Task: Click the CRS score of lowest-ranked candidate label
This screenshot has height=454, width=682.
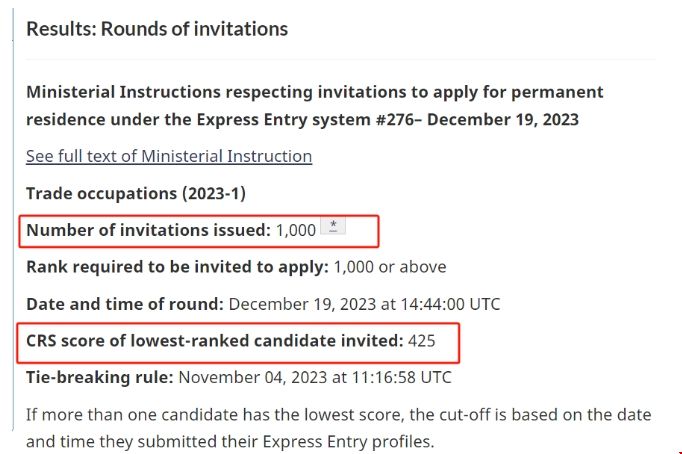Action: click(214, 341)
